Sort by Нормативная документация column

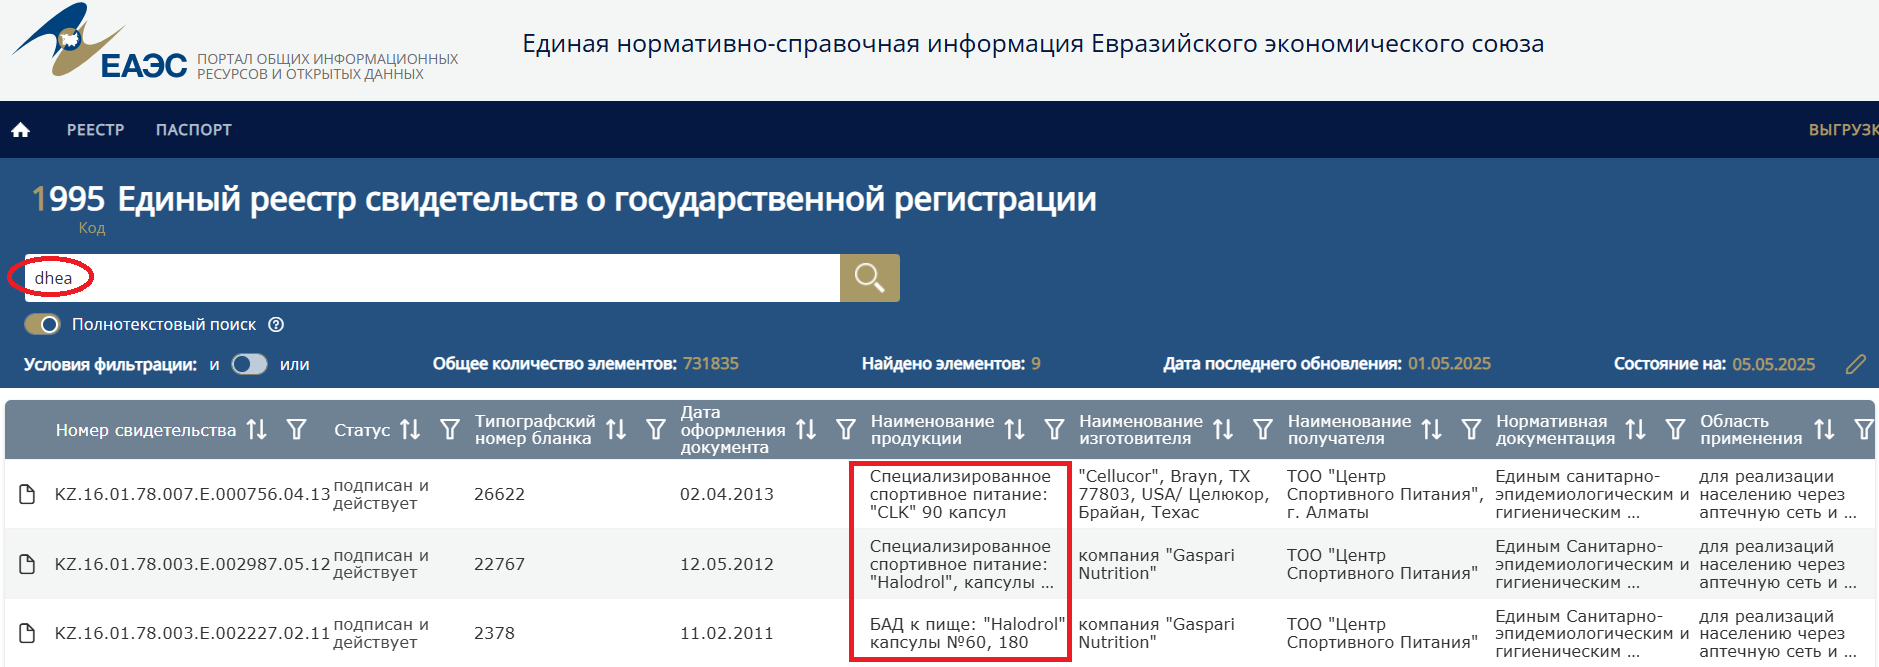tap(1636, 429)
